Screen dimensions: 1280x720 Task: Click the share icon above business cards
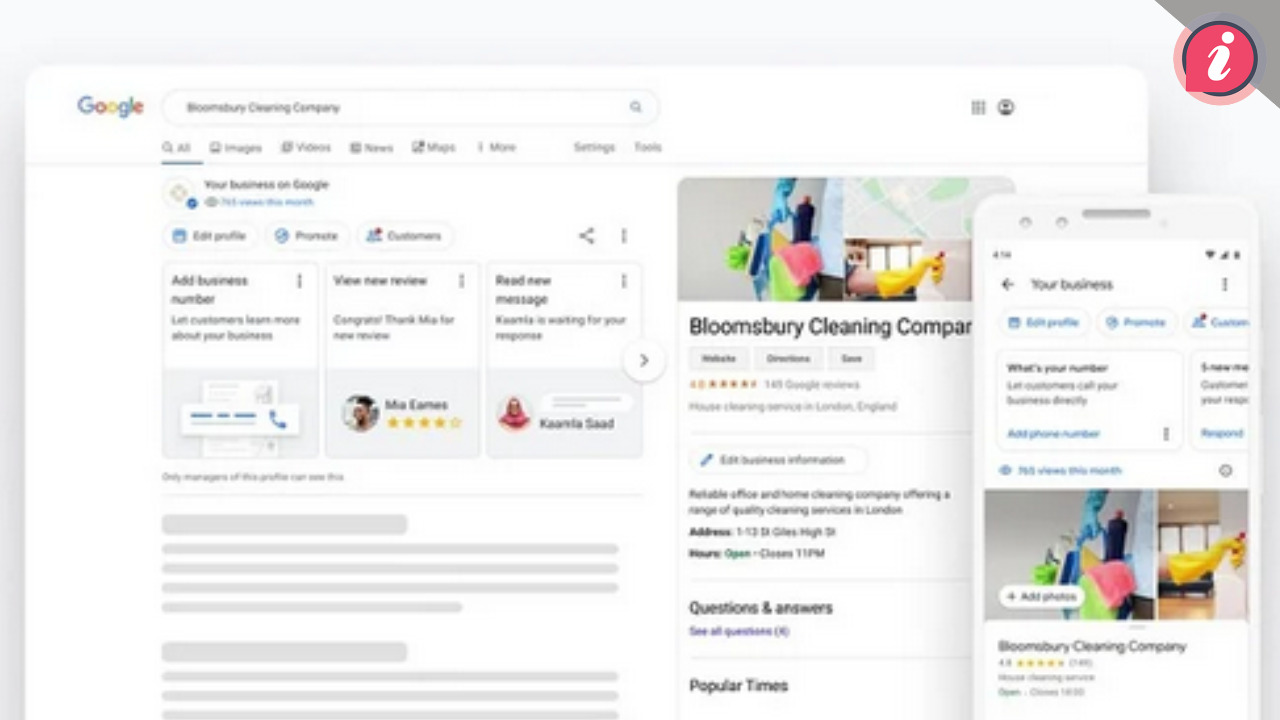586,236
